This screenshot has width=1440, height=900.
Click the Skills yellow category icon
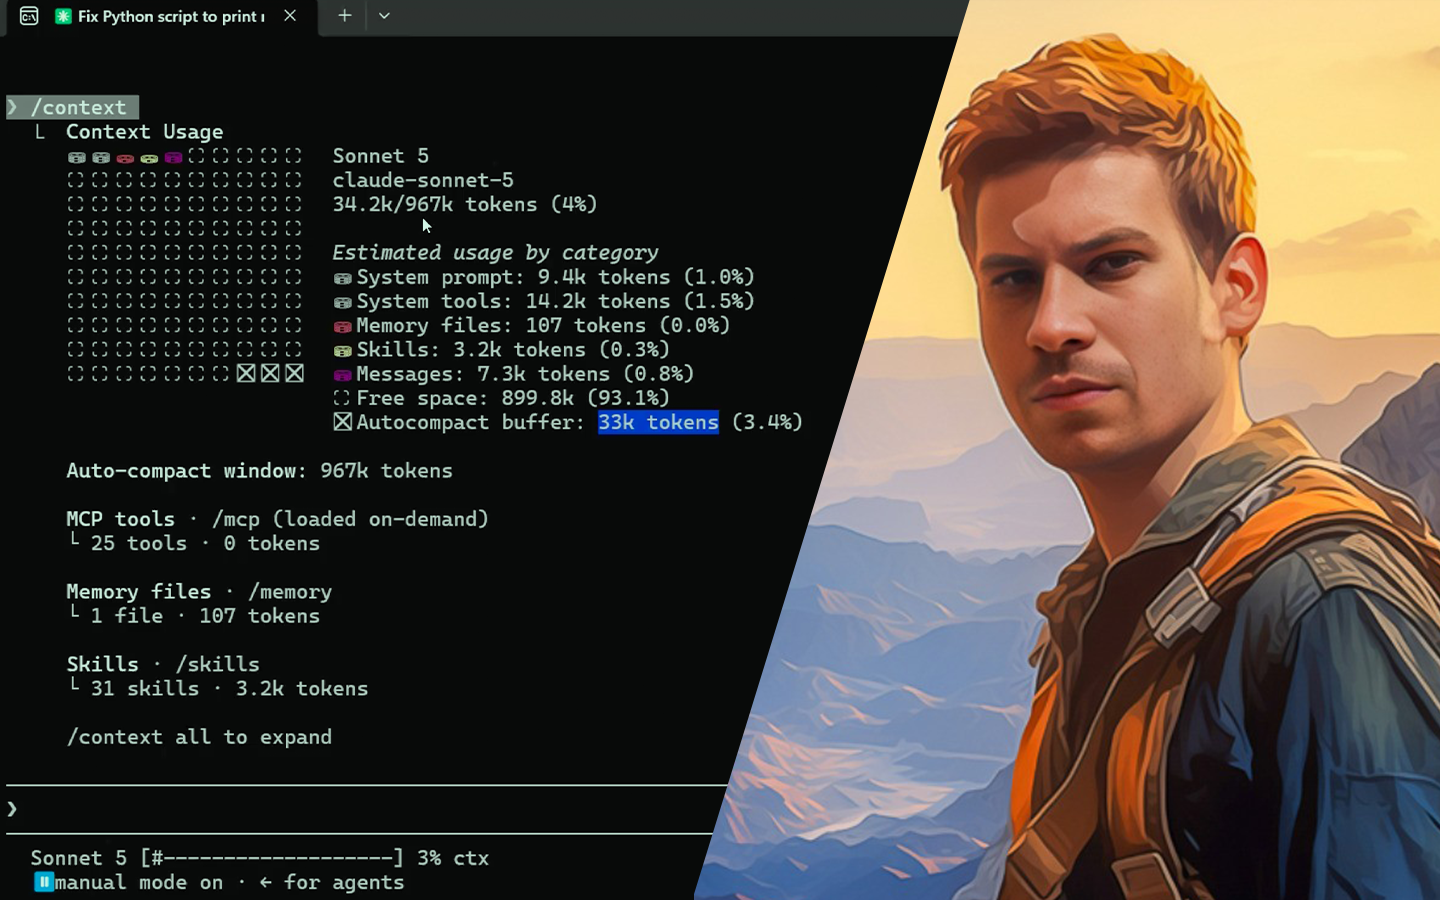coord(342,350)
